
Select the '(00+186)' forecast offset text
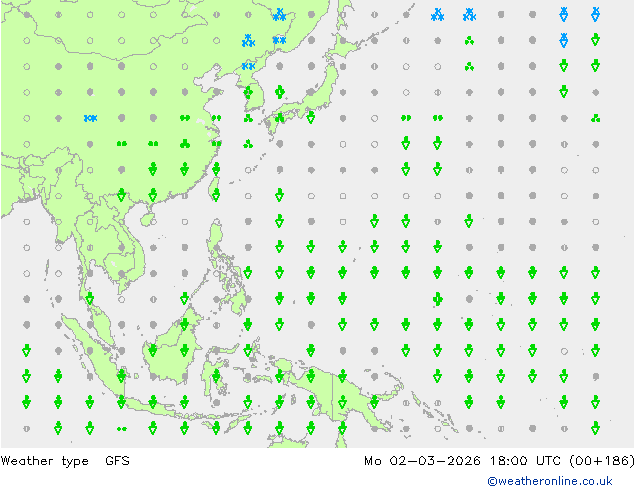602,461
